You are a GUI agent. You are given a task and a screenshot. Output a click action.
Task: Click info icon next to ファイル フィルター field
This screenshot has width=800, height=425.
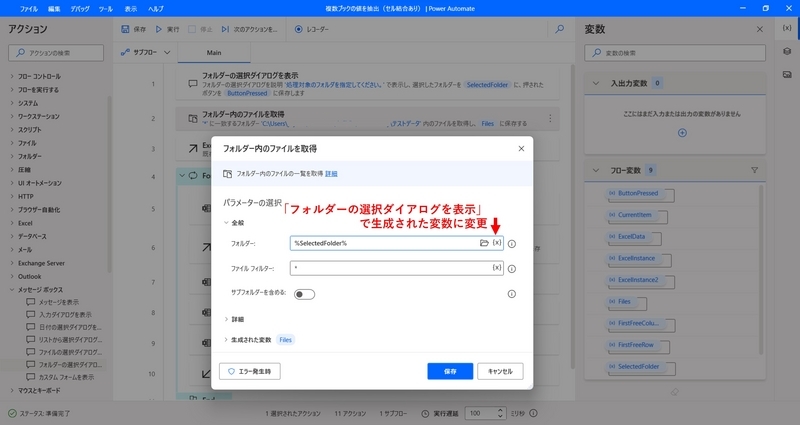(x=512, y=269)
